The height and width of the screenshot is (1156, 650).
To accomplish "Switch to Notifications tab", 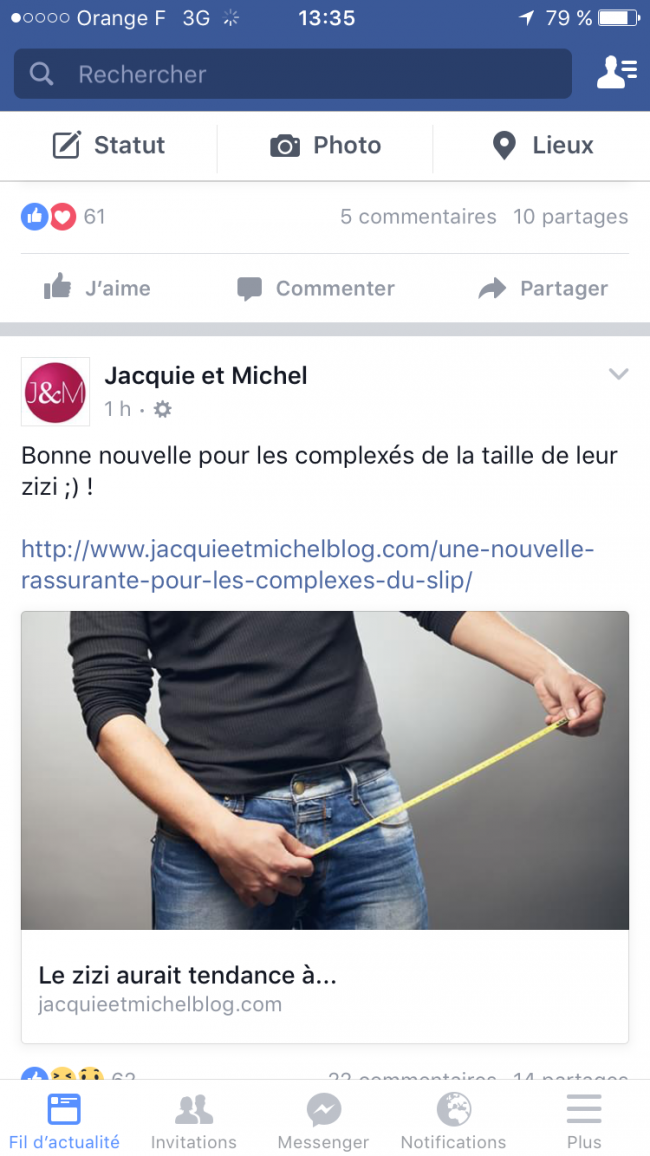I will [x=453, y=1119].
